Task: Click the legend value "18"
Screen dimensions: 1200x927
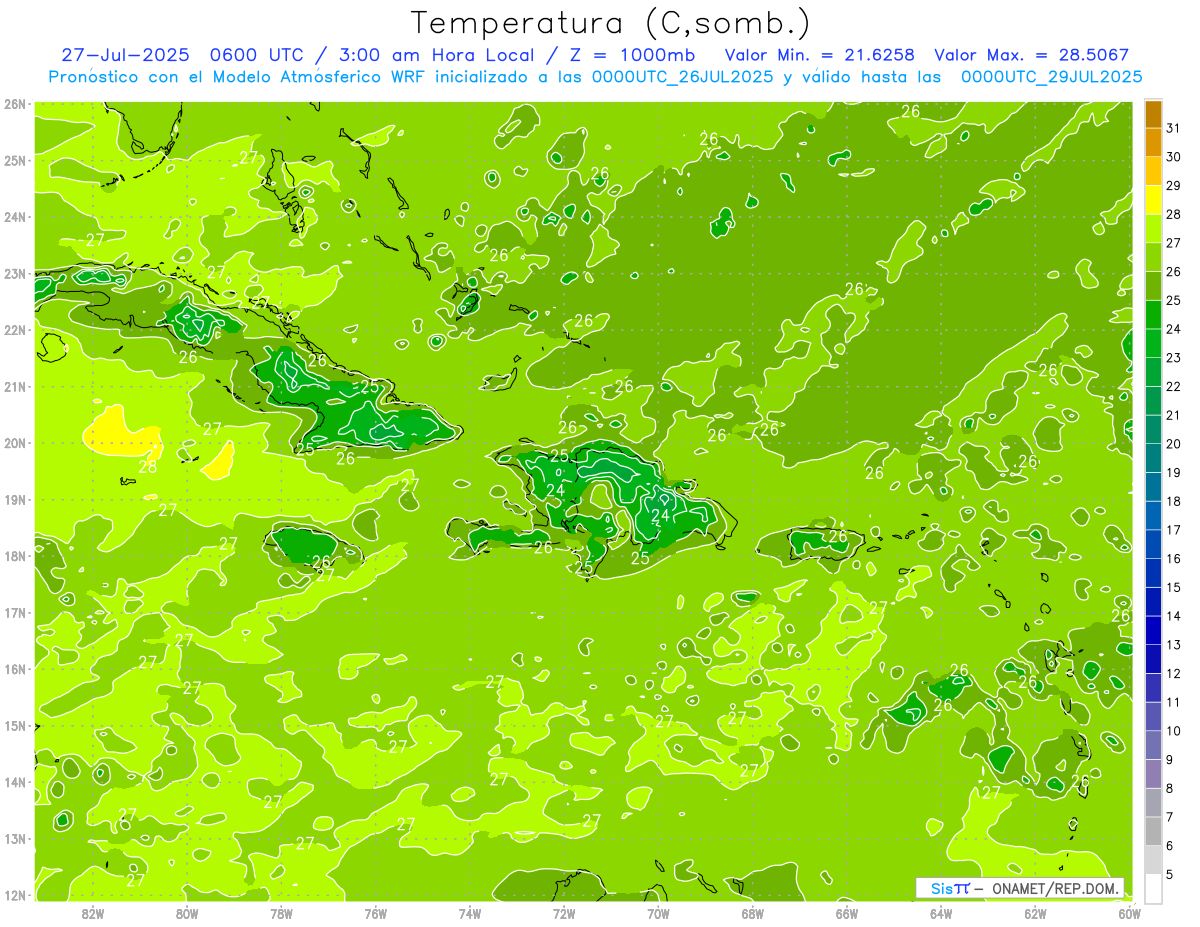Action: 1174,501
